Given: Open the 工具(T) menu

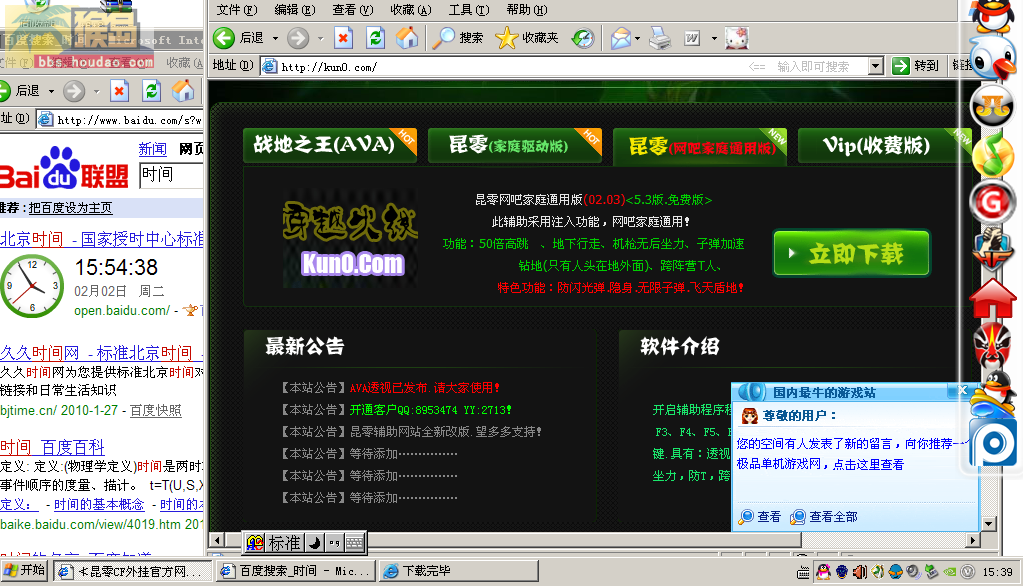Looking at the screenshot, I should click(x=469, y=10).
